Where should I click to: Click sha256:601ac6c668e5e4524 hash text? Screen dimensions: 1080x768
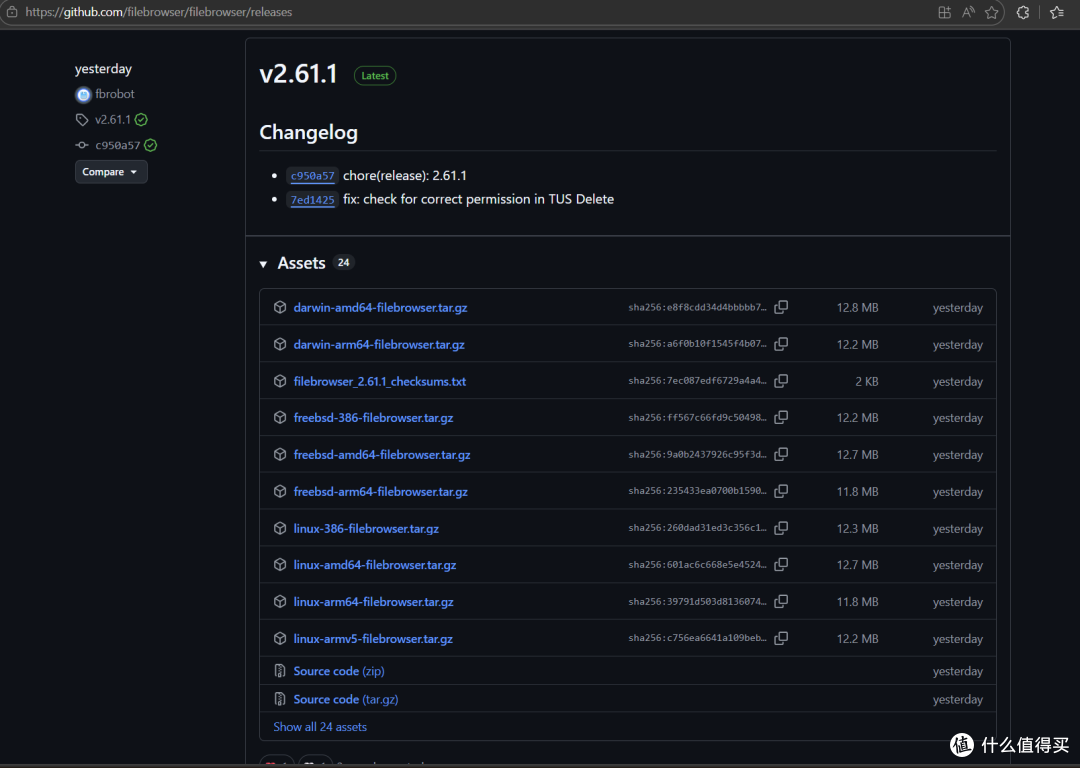pos(697,565)
